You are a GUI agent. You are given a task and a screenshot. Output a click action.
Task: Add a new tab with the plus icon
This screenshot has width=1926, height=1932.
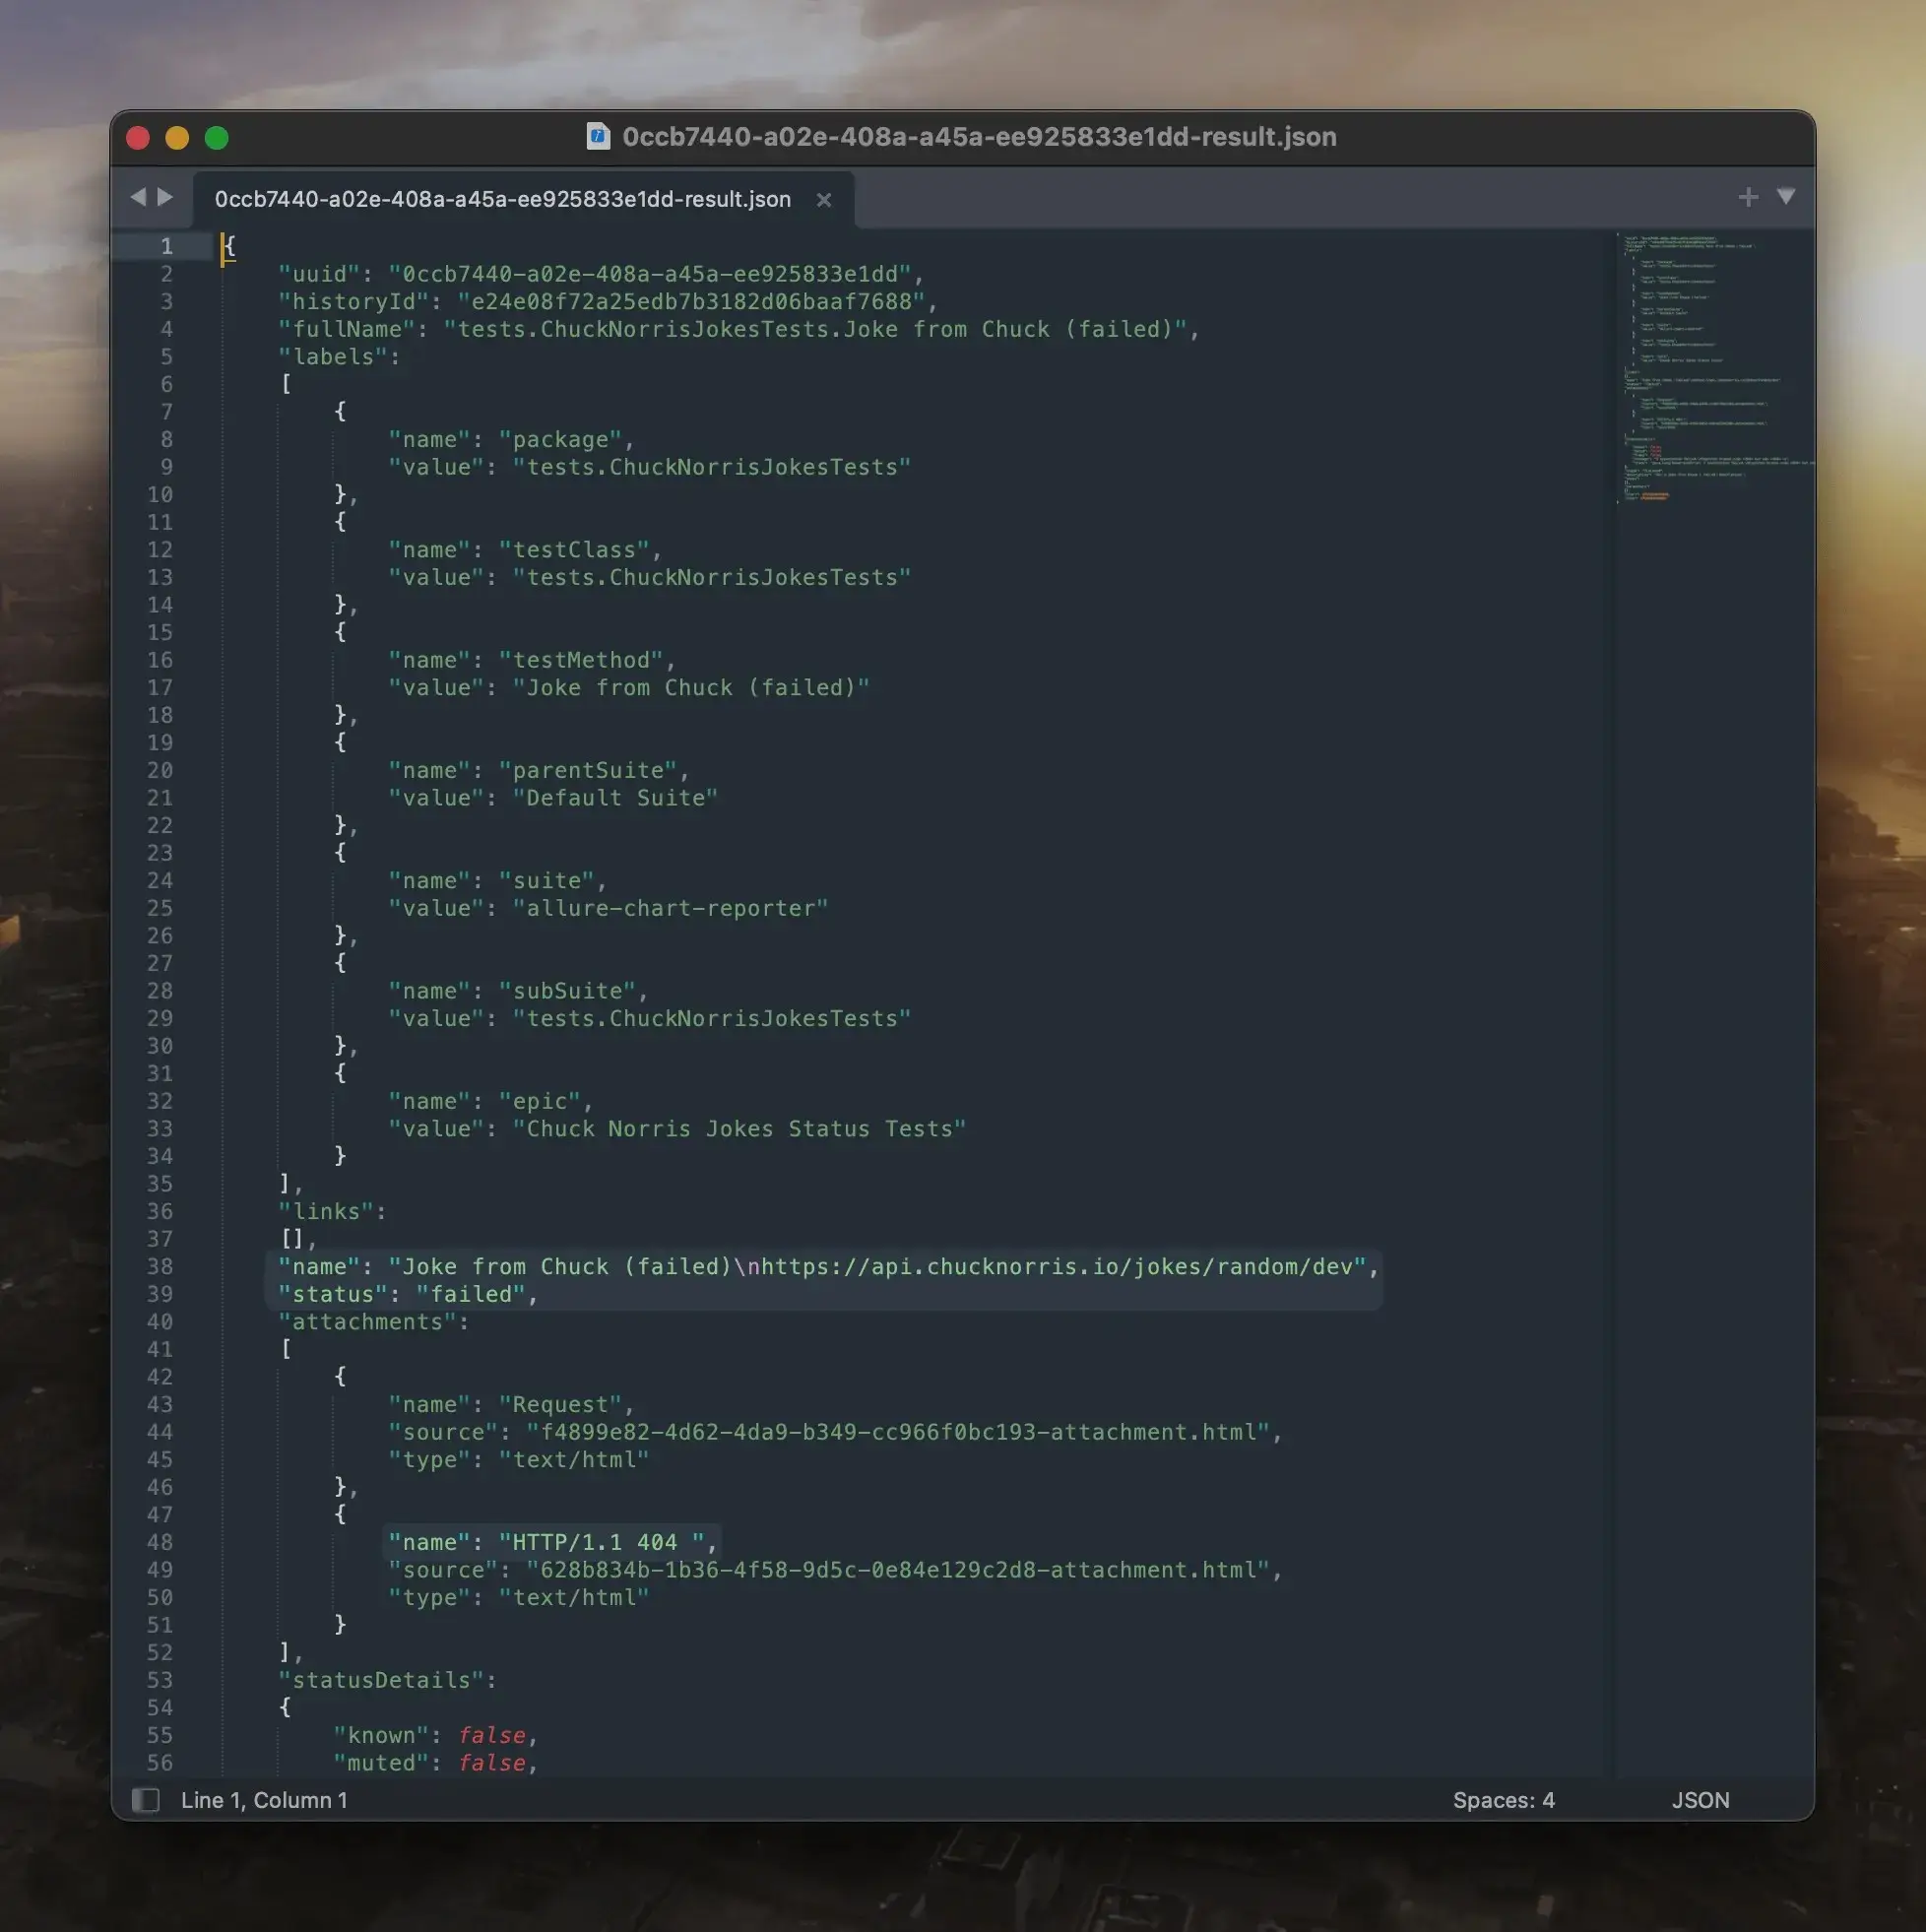click(1747, 197)
